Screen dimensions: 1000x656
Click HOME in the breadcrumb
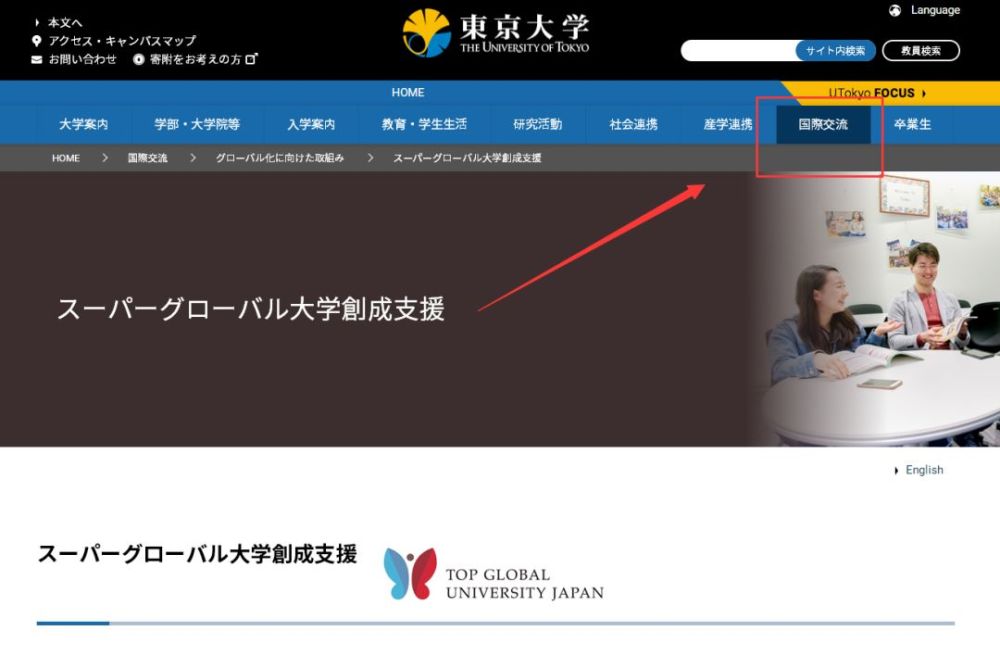pyautogui.click(x=66, y=158)
